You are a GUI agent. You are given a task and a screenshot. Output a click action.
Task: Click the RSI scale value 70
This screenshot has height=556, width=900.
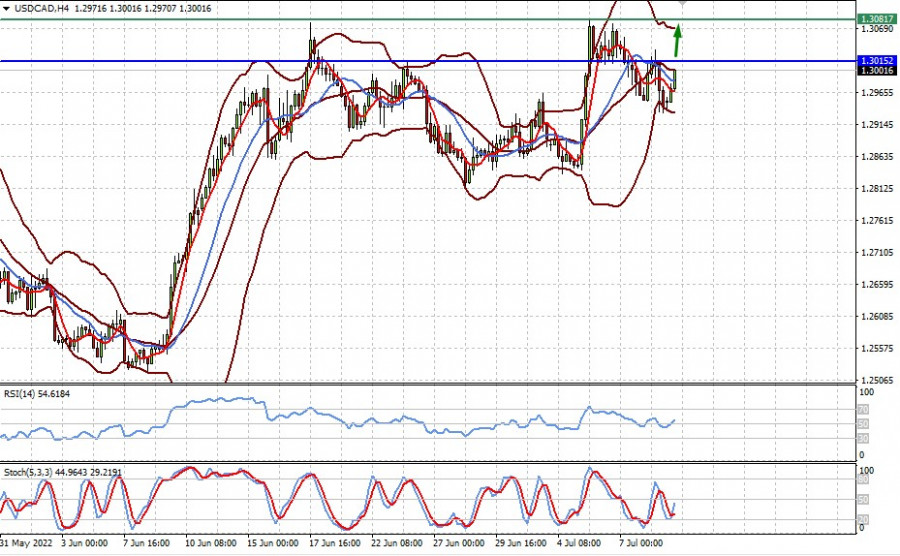(864, 410)
